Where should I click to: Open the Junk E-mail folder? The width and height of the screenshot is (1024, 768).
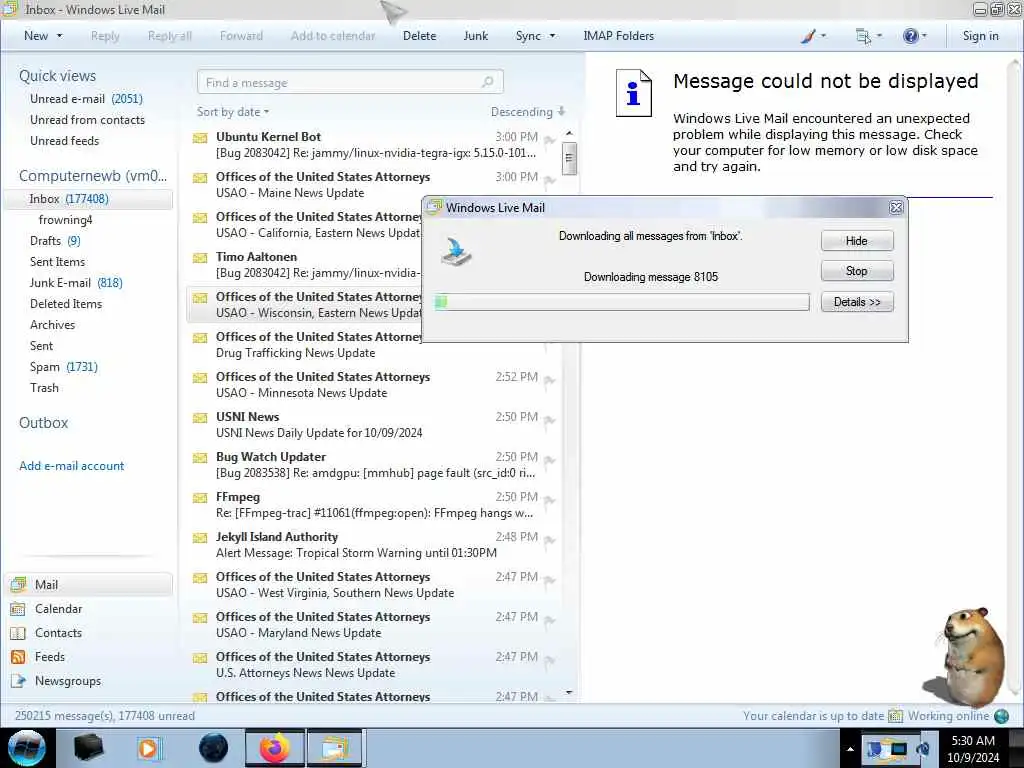click(76, 283)
